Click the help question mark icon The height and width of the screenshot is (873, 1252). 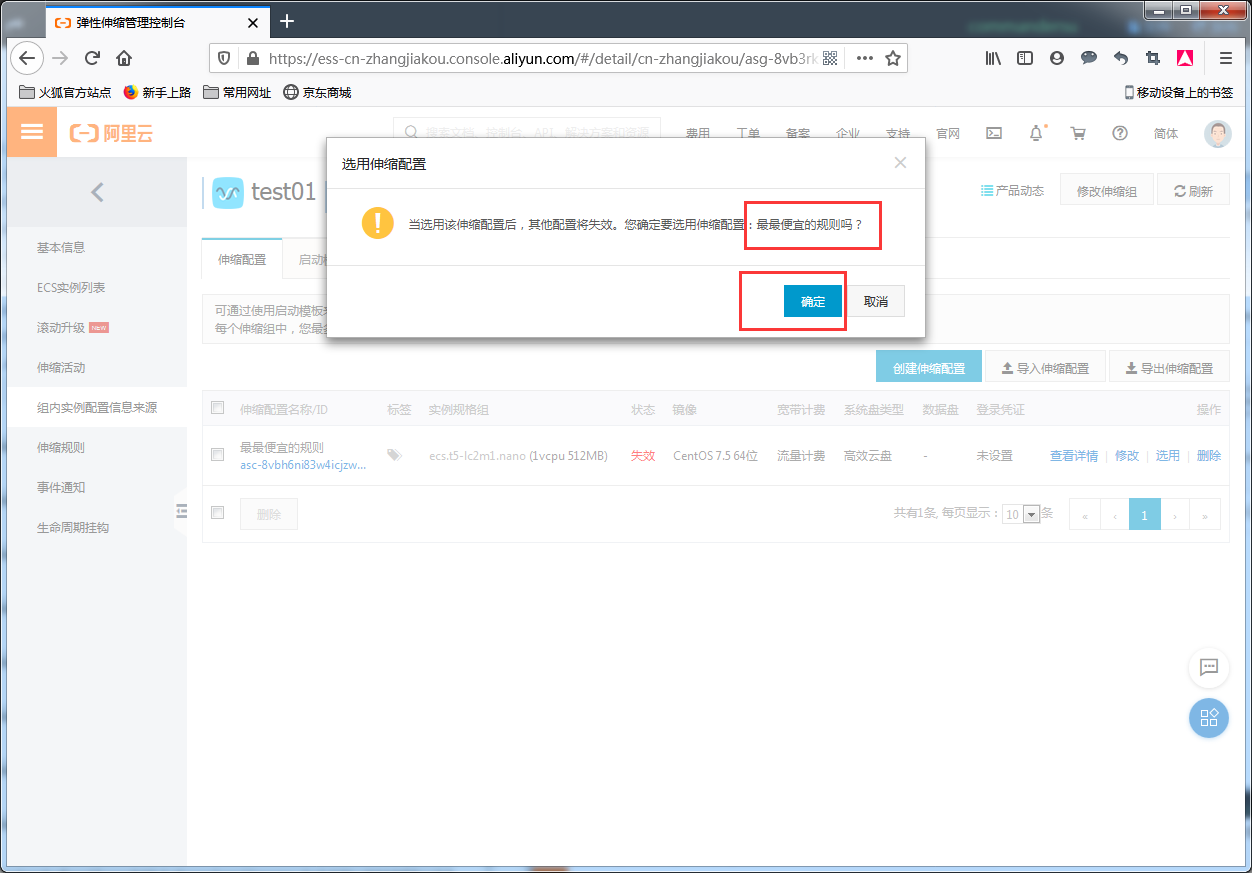(1120, 133)
